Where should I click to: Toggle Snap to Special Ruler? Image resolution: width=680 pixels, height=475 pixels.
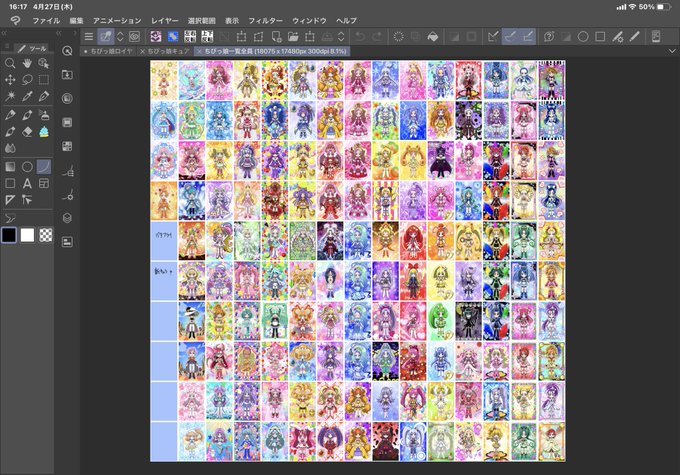point(510,37)
